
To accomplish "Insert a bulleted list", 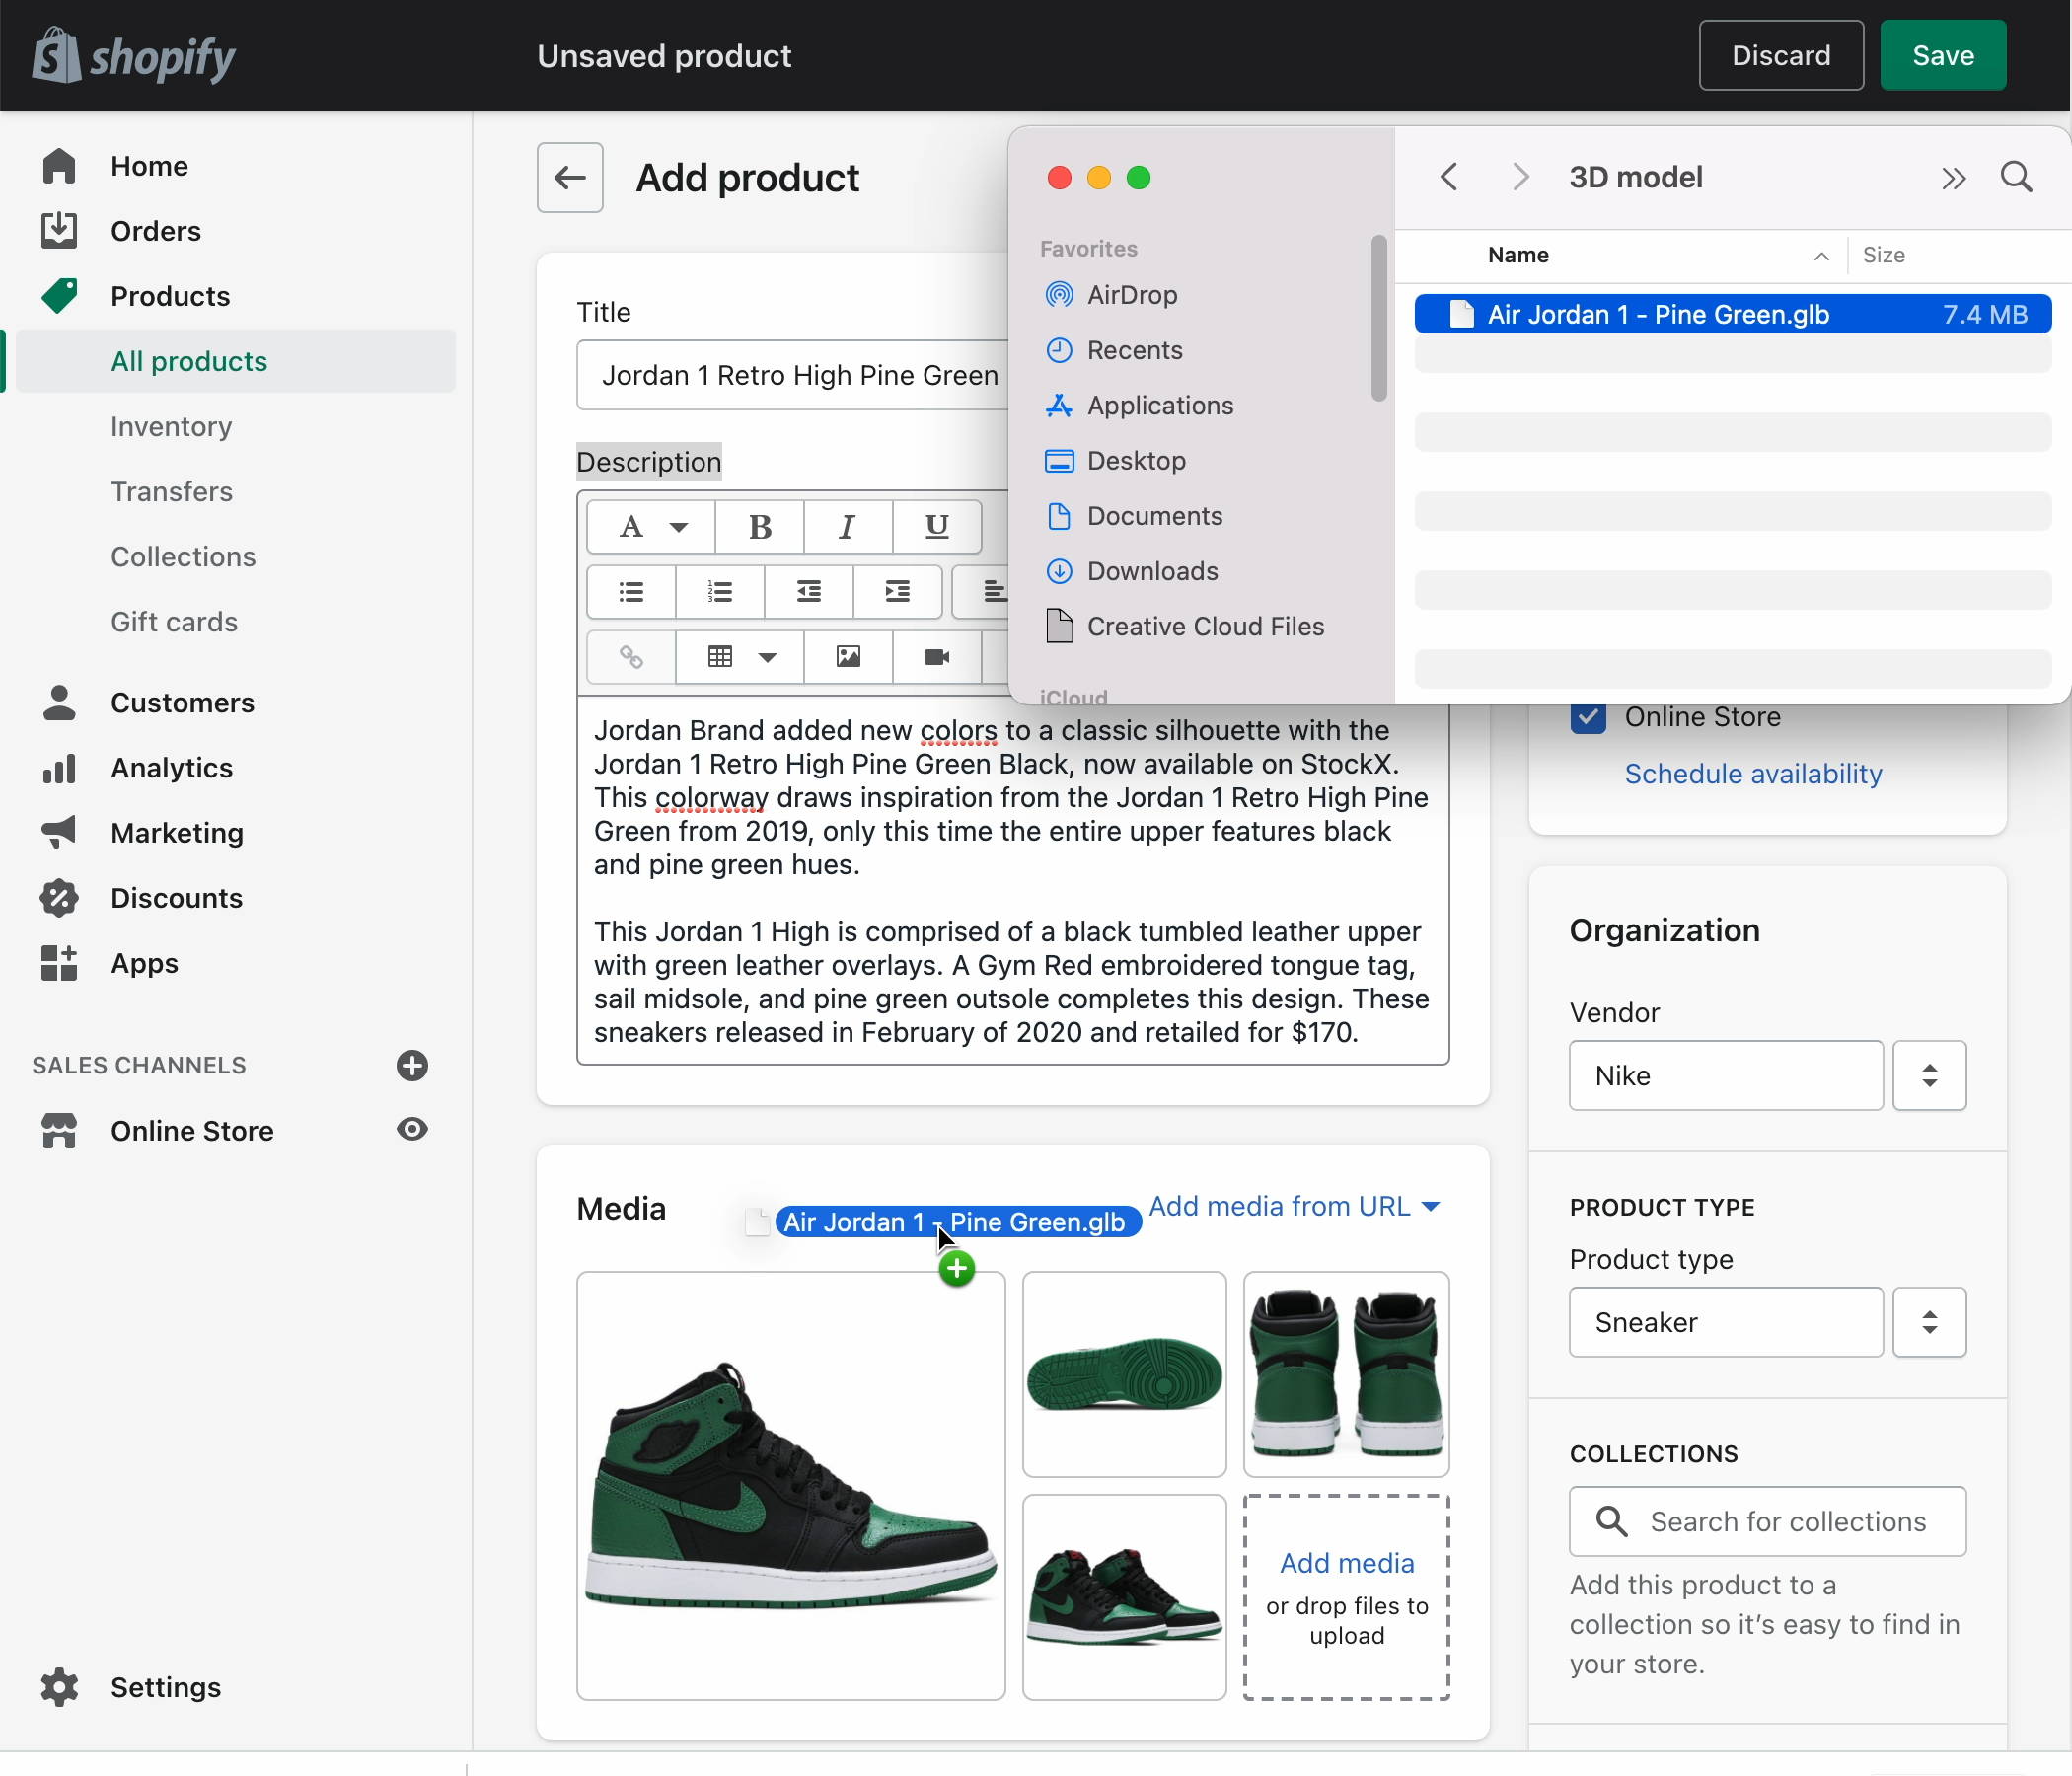I will (631, 592).
